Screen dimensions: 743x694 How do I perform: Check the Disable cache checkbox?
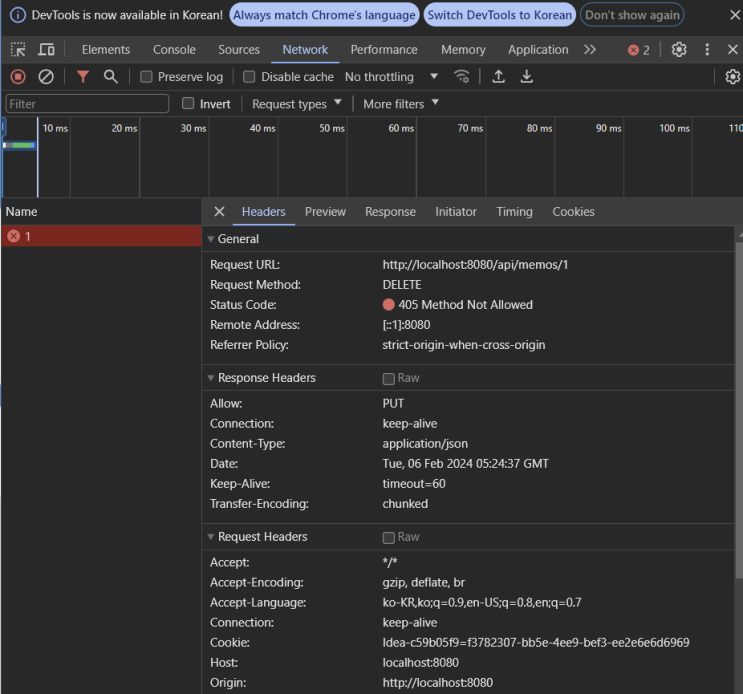click(x=250, y=77)
